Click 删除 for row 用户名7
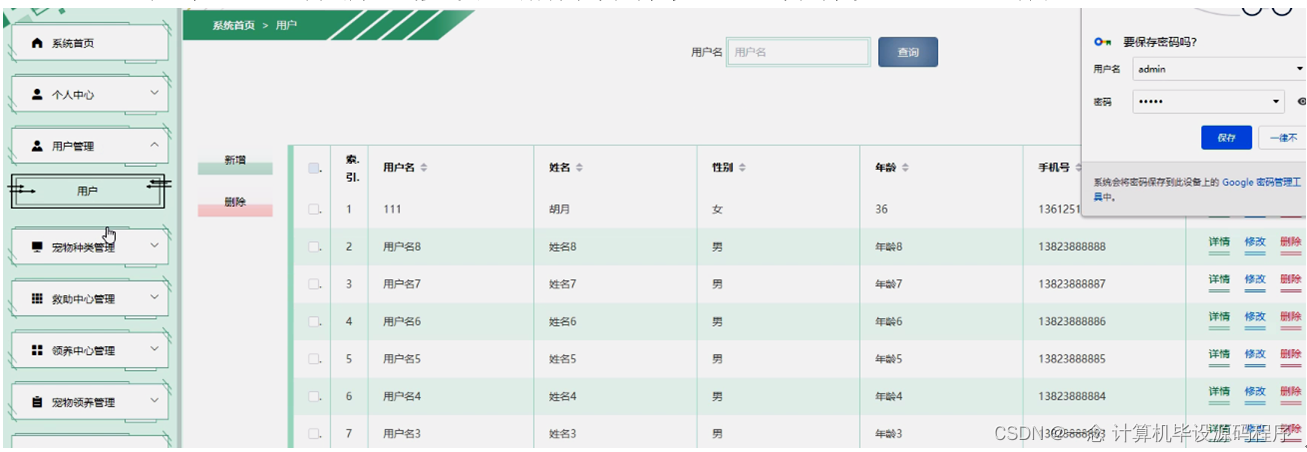 coord(1290,281)
